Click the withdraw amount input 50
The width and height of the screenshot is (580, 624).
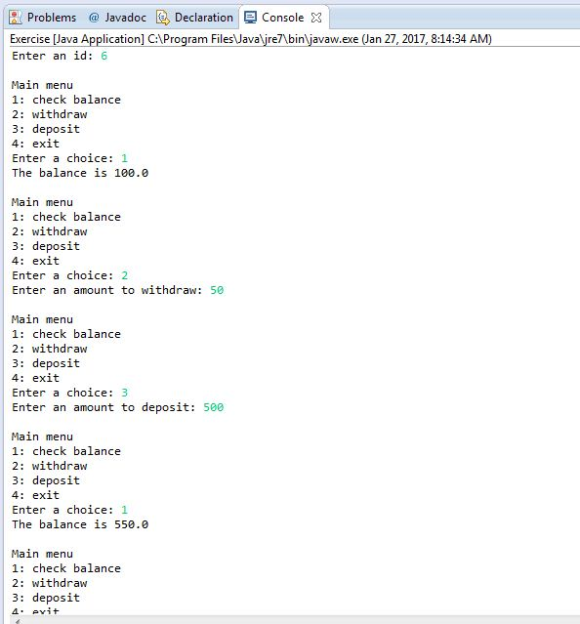217,290
